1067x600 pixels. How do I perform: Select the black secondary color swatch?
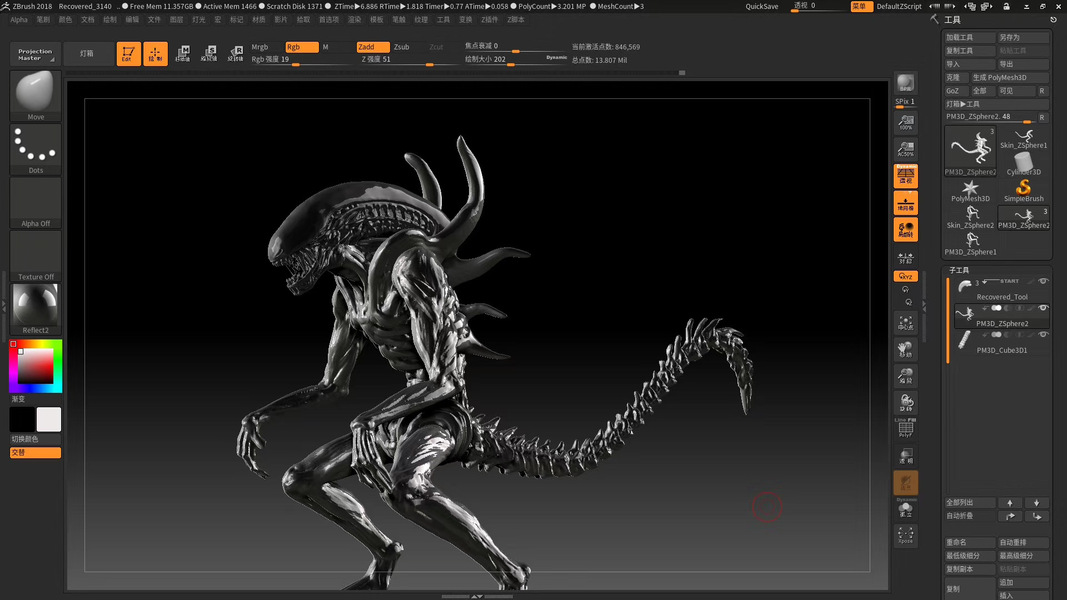tap(22, 420)
